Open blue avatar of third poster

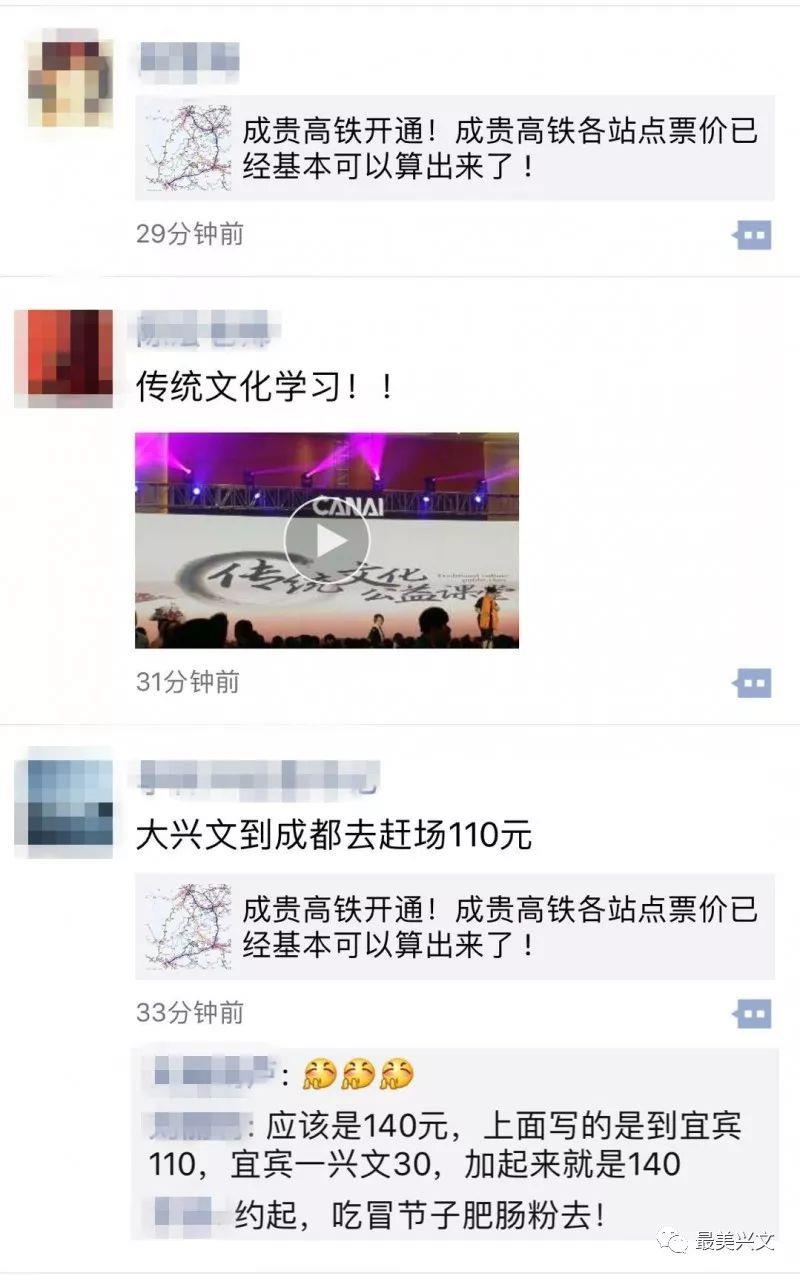click(x=70, y=805)
